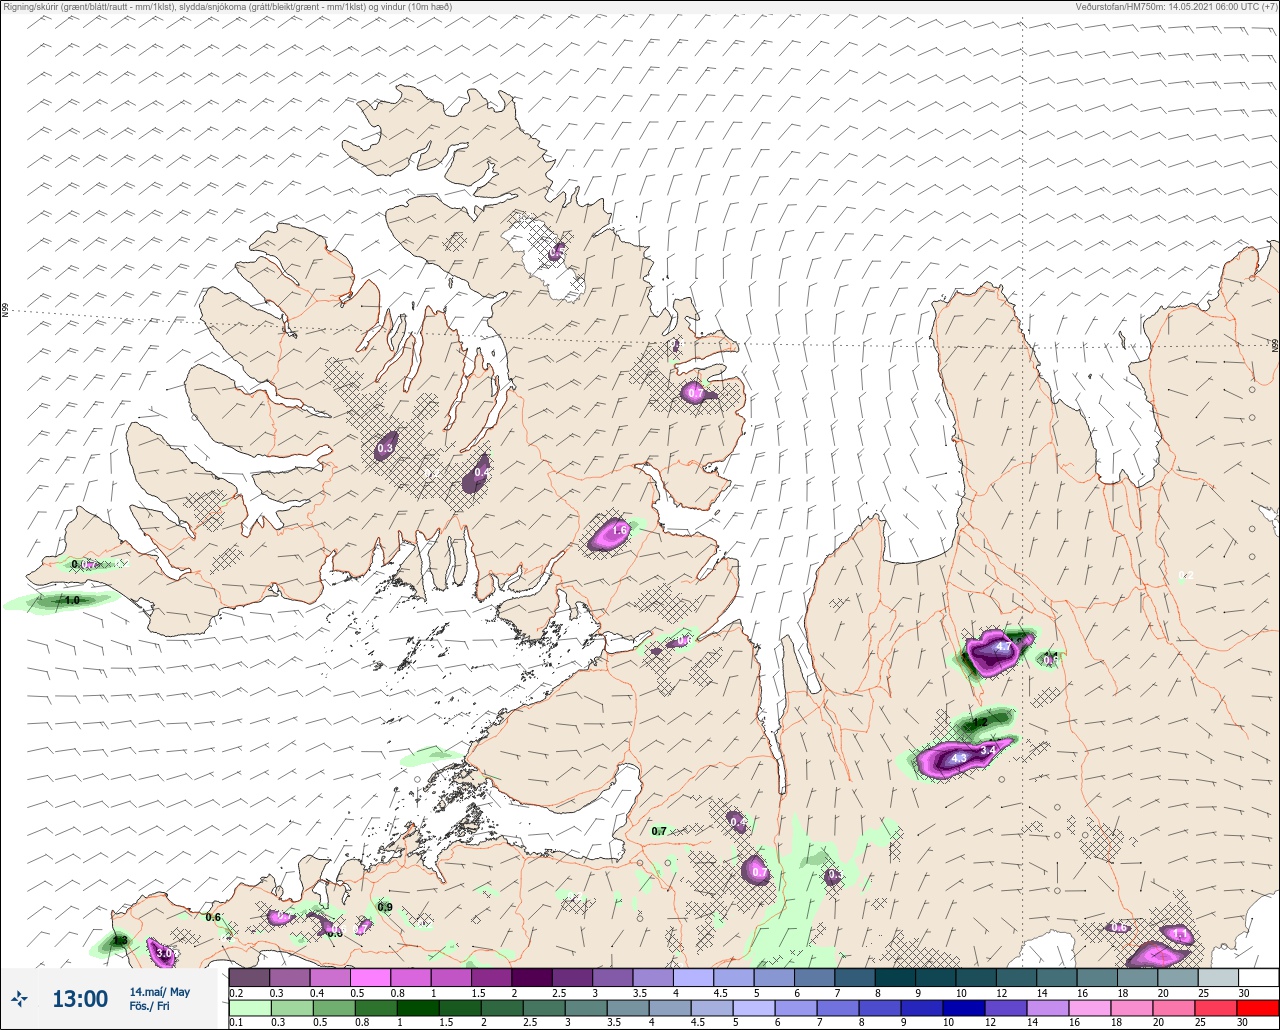1280x1030 pixels.
Task: Click the 0.4 dark purple cell value
Action: (482, 472)
